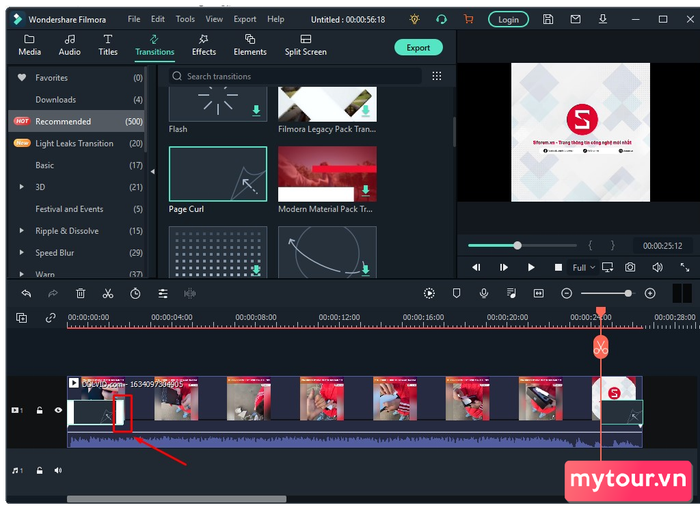Viewport: 700px width, 512px height.
Task: Stop the preview playback
Action: click(558, 267)
